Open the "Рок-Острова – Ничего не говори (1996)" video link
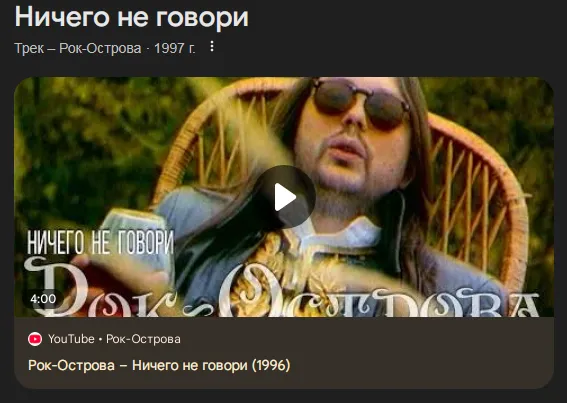 click(x=159, y=365)
